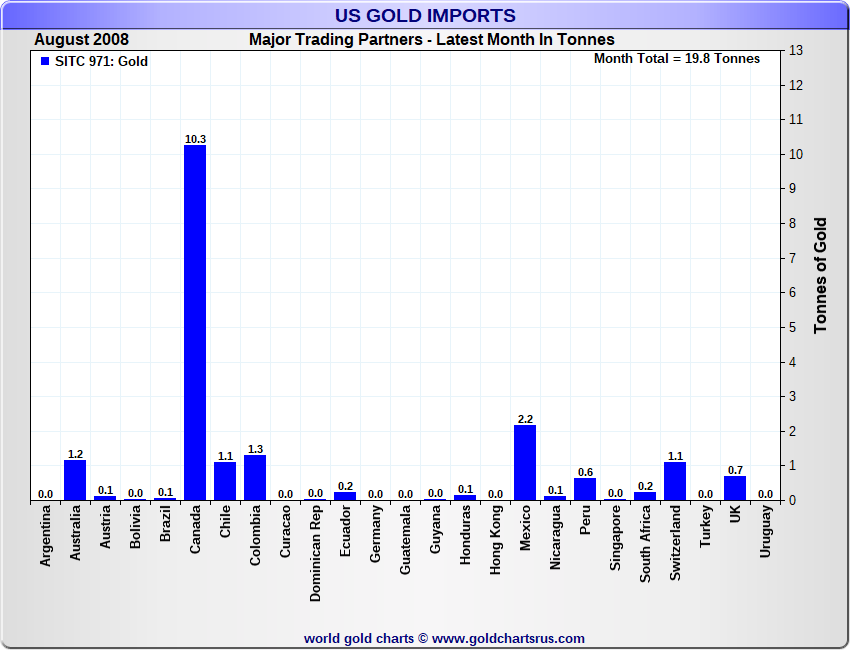This screenshot has width=850, height=650.
Task: Click the Tonnes of Gold axis title
Action: [820, 275]
